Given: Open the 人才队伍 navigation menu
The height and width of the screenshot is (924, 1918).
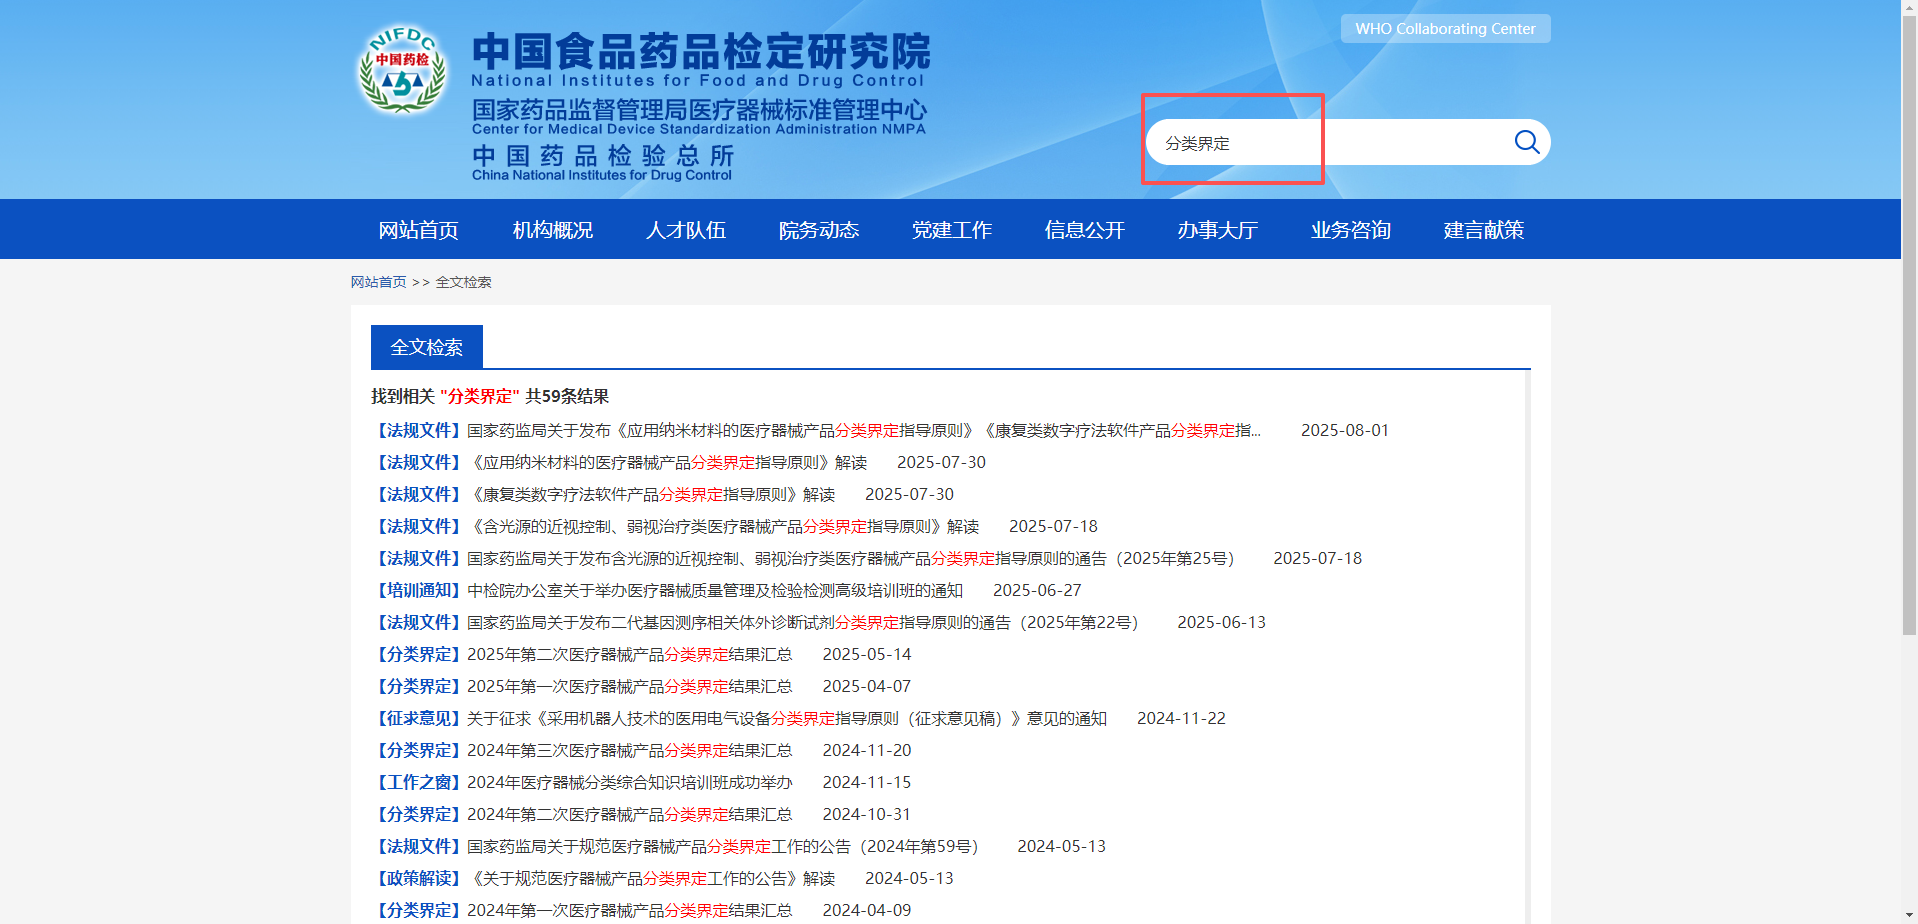Looking at the screenshot, I should pyautogui.click(x=685, y=230).
